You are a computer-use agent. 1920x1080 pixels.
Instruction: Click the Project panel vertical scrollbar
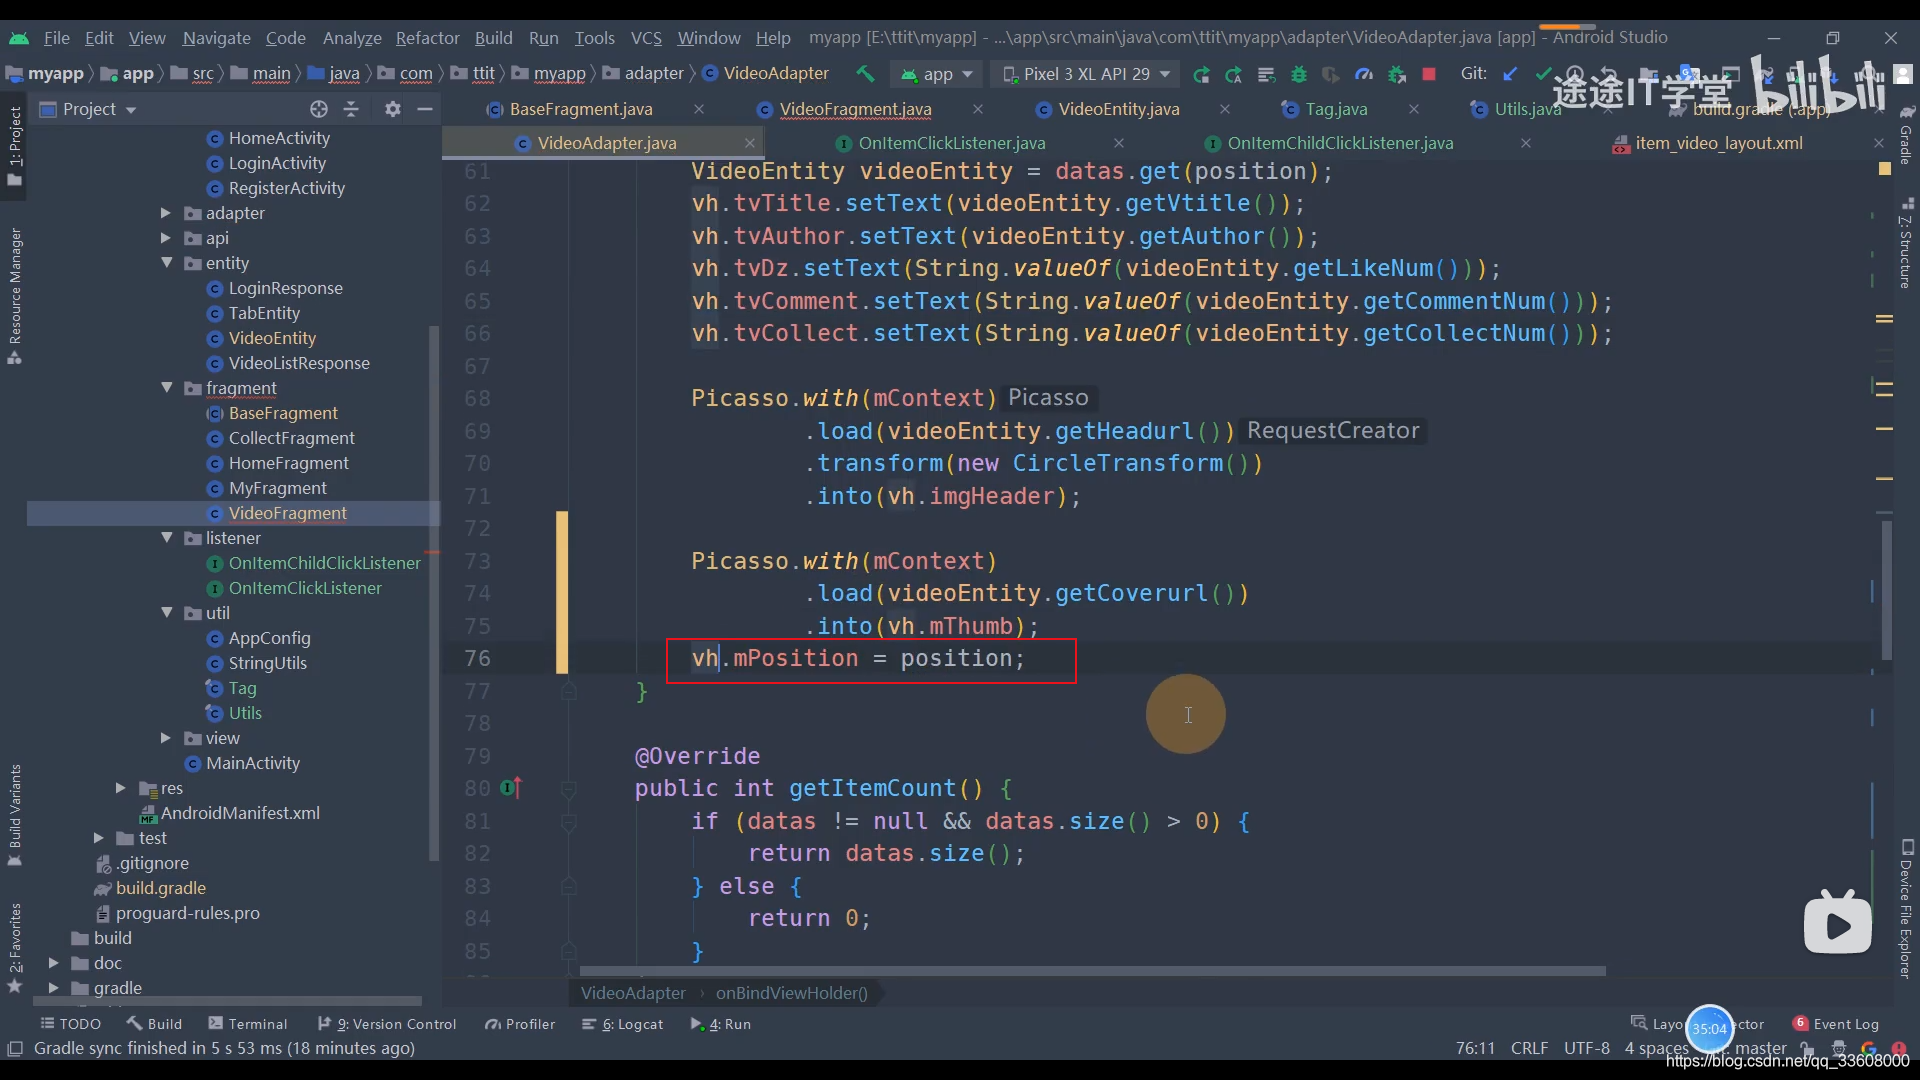tap(434, 593)
